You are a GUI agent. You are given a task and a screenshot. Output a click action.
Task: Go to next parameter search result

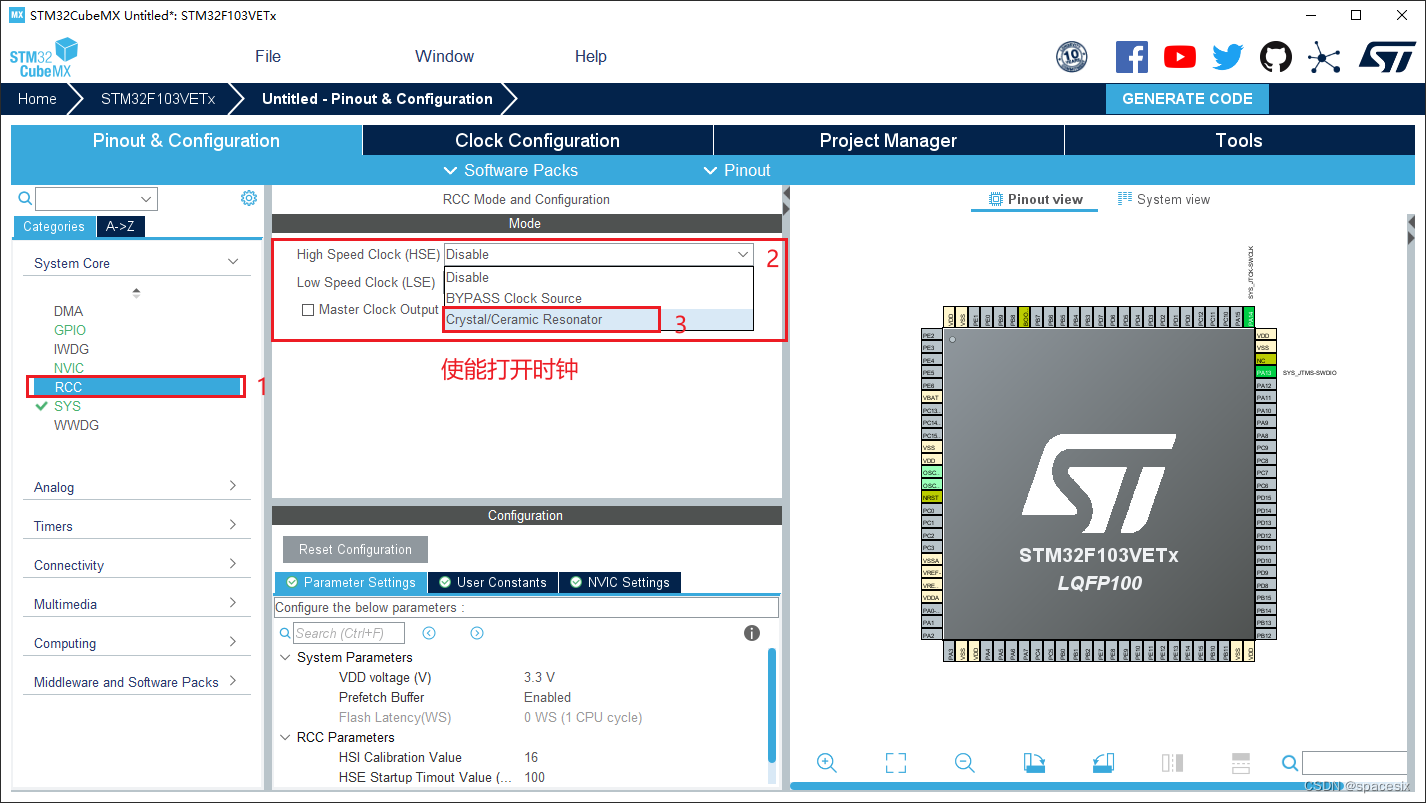click(477, 633)
